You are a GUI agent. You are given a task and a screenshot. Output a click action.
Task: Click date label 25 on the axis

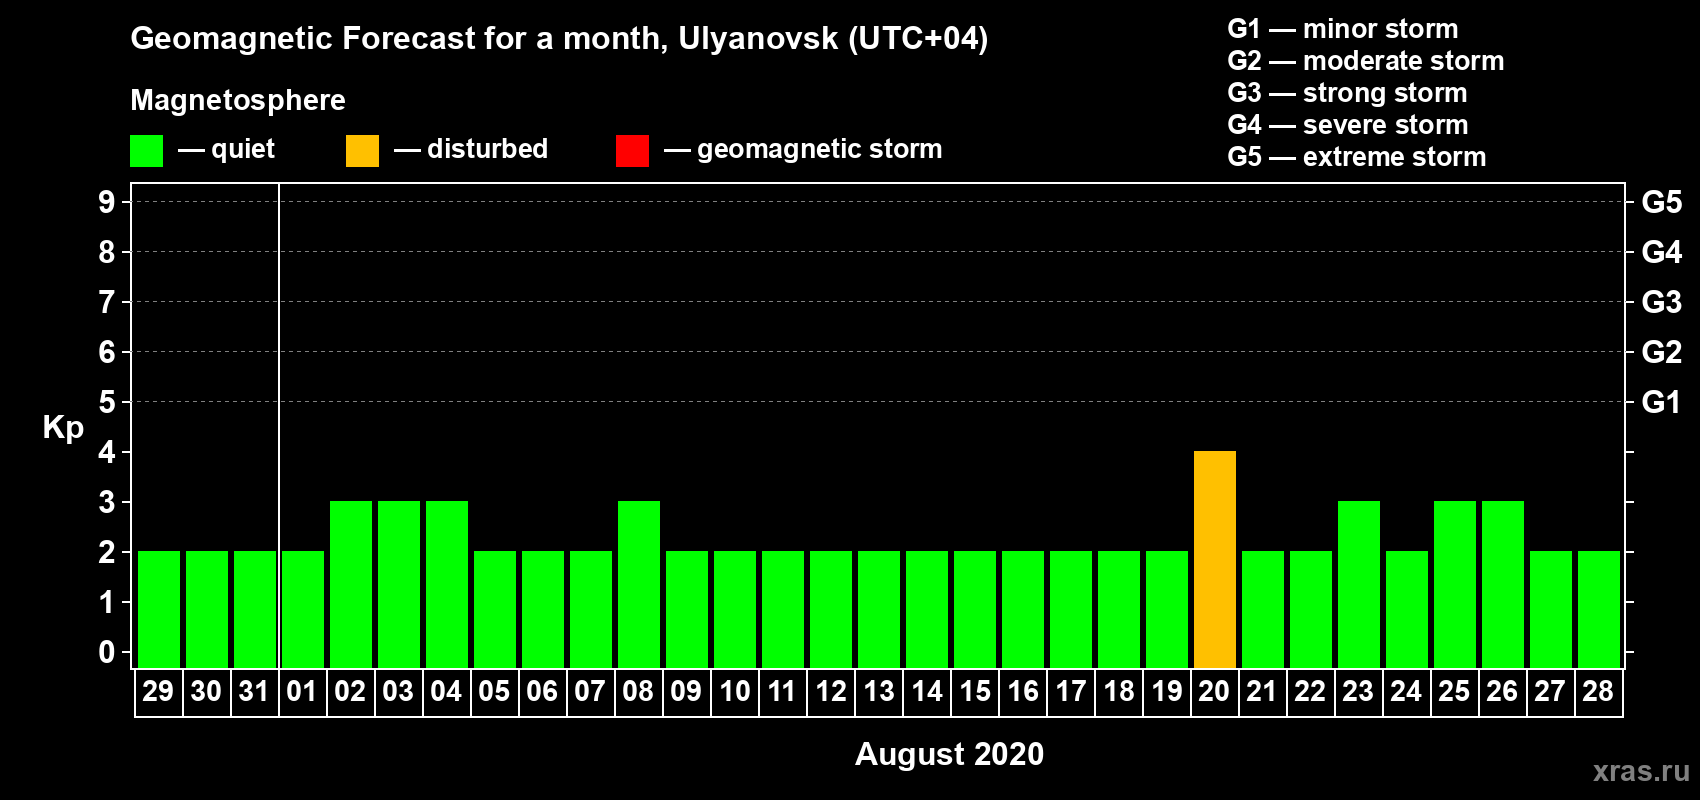(x=1454, y=692)
